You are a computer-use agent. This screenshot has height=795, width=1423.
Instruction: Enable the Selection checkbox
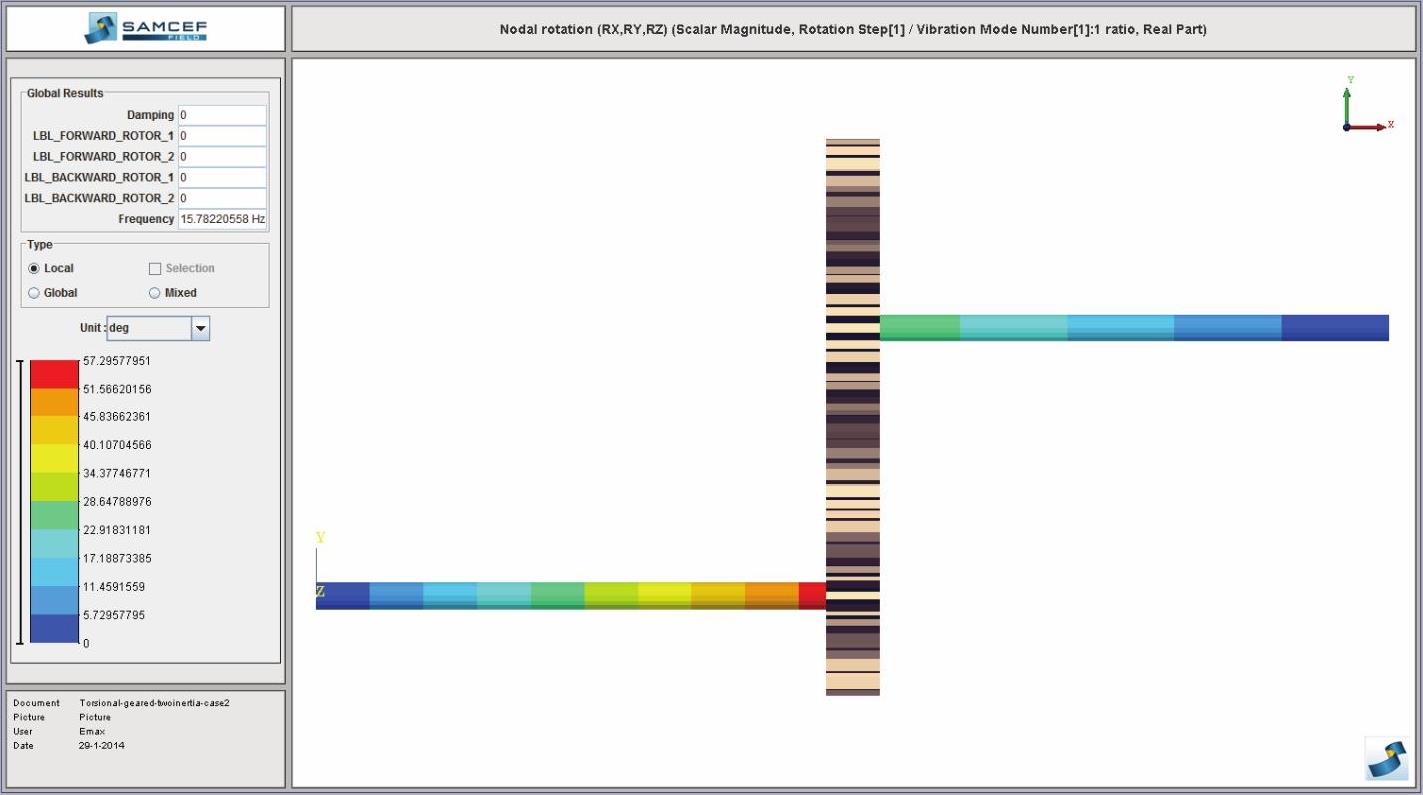coord(155,268)
